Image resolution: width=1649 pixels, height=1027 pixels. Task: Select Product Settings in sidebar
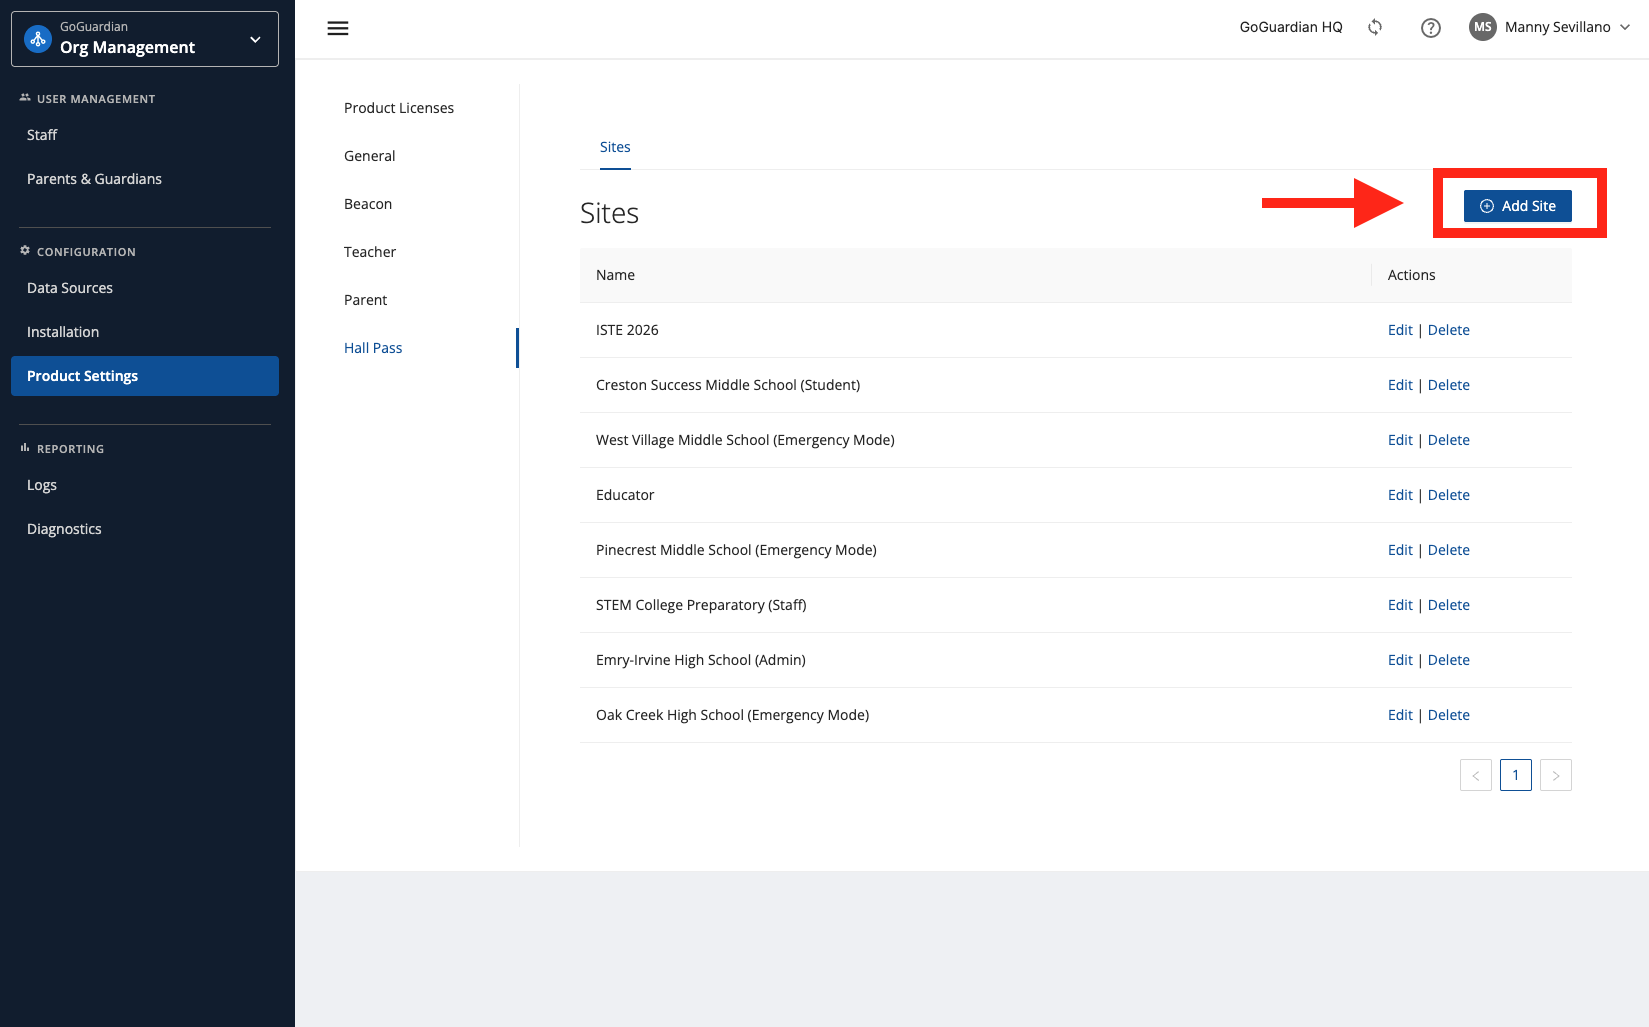click(x=145, y=376)
